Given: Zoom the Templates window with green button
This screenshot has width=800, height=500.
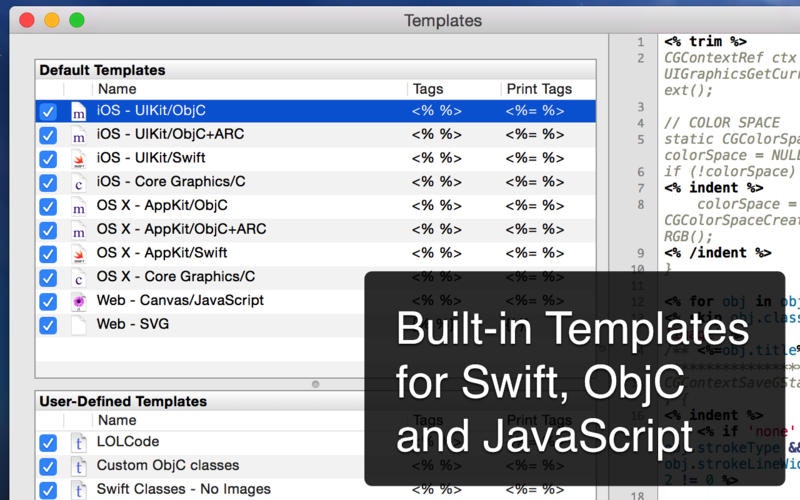Looking at the screenshot, I should [x=77, y=20].
